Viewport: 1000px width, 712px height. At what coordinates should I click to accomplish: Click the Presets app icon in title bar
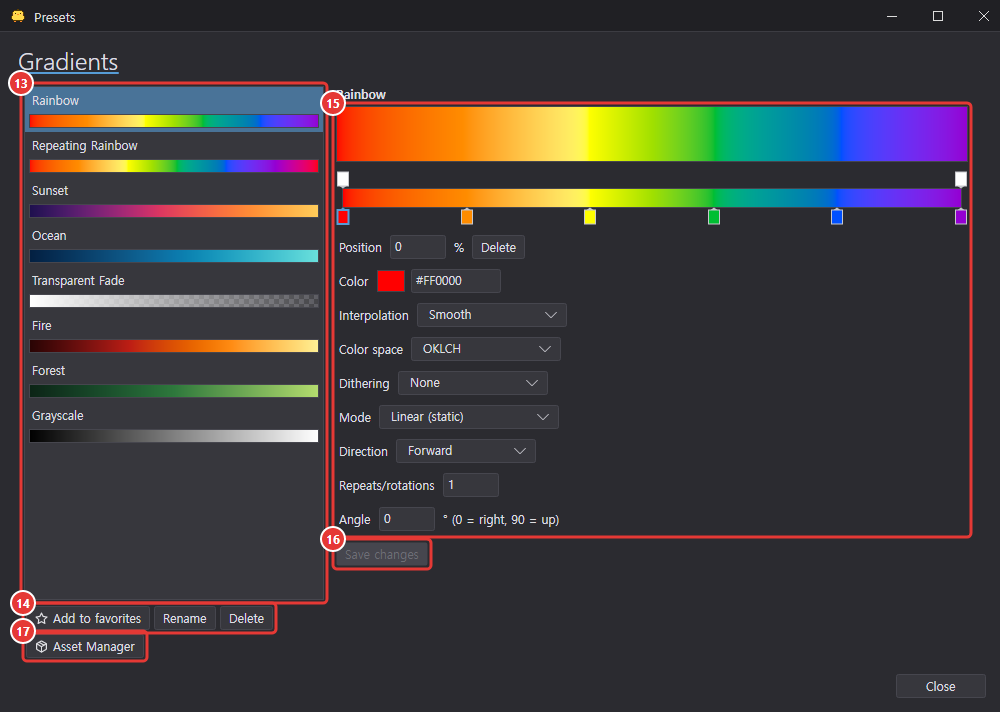(x=18, y=17)
